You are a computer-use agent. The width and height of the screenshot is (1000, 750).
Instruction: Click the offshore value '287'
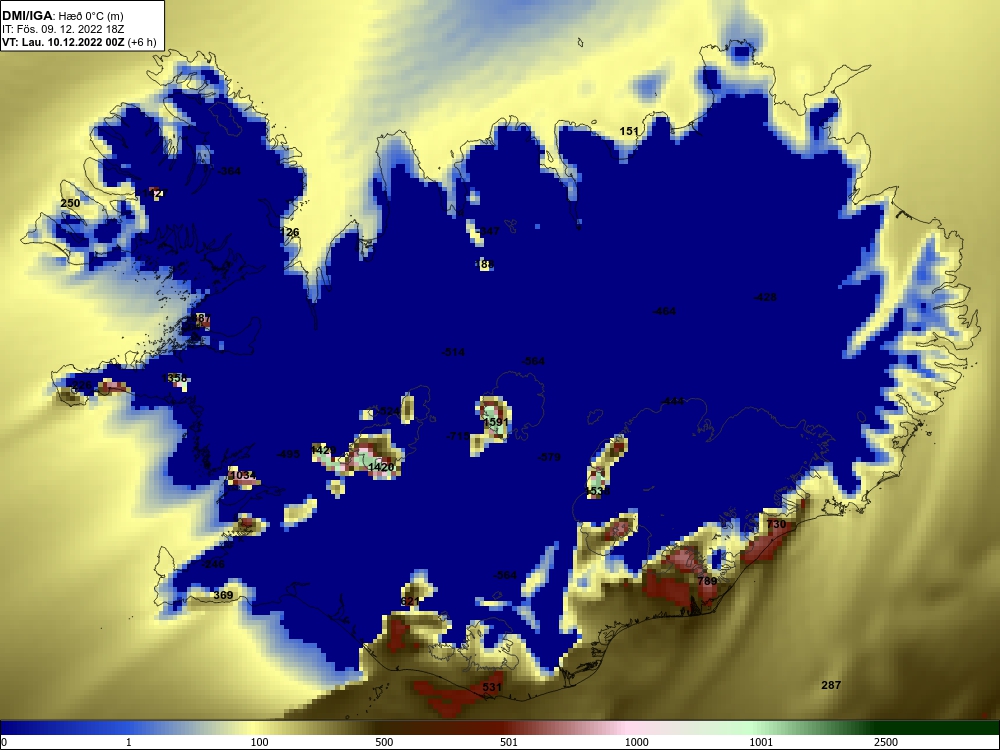pos(831,685)
